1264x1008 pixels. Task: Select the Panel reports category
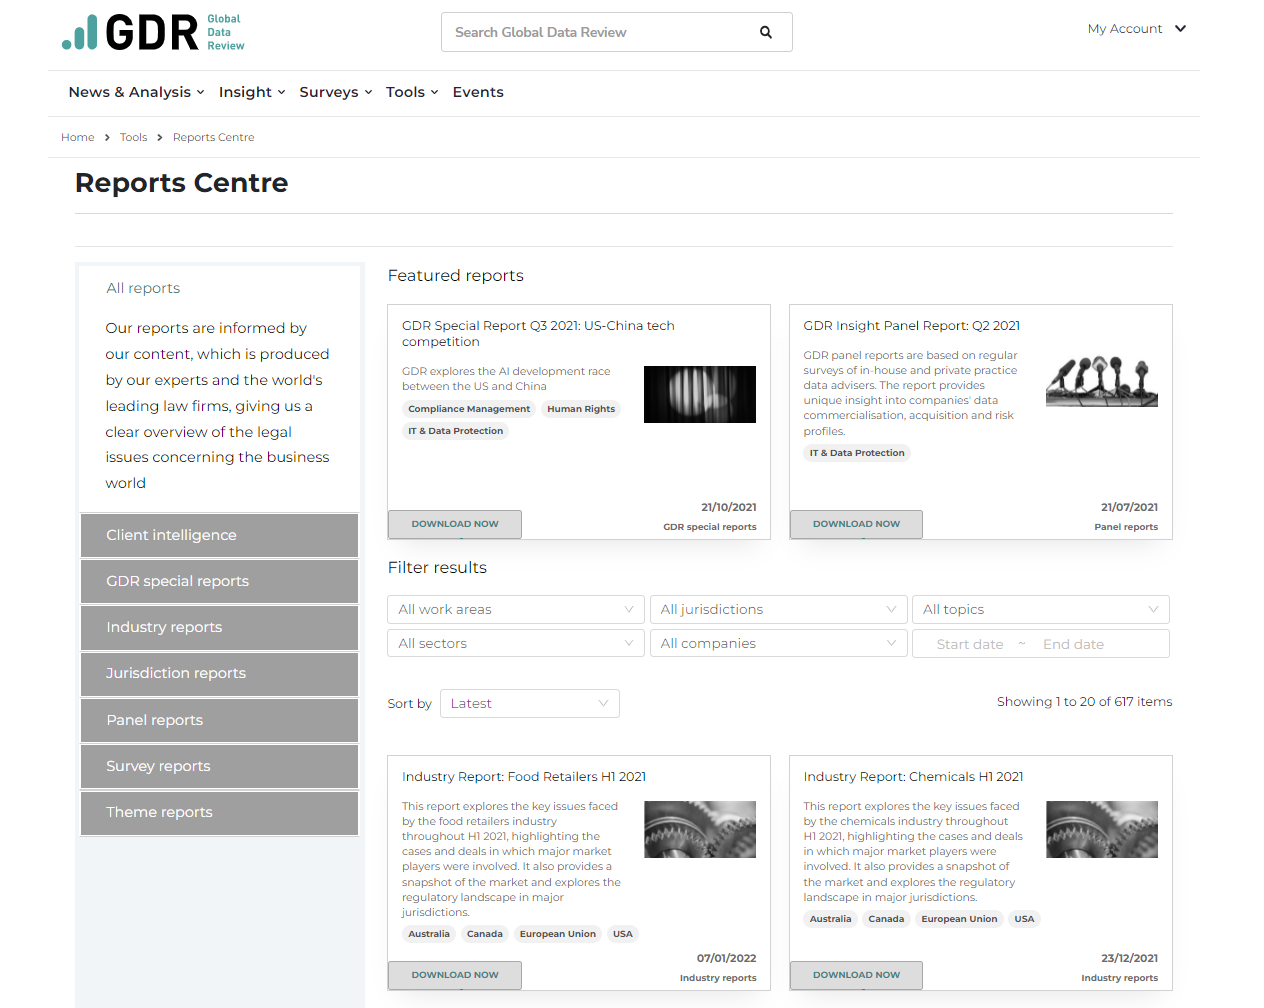click(219, 720)
